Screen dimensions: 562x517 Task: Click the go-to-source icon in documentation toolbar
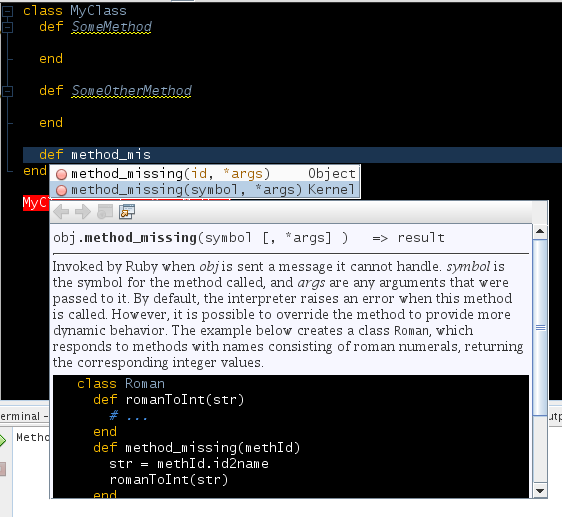click(x=127, y=212)
